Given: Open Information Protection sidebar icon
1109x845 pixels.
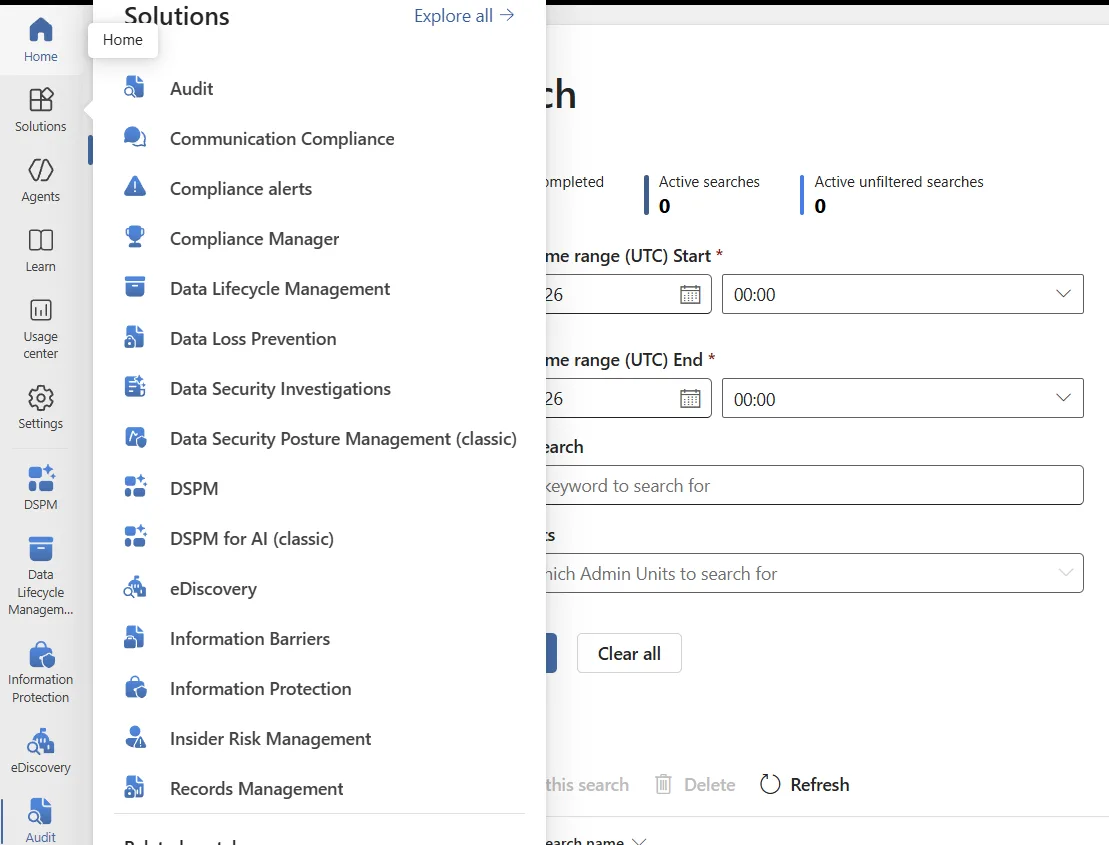Looking at the screenshot, I should 41,655.
